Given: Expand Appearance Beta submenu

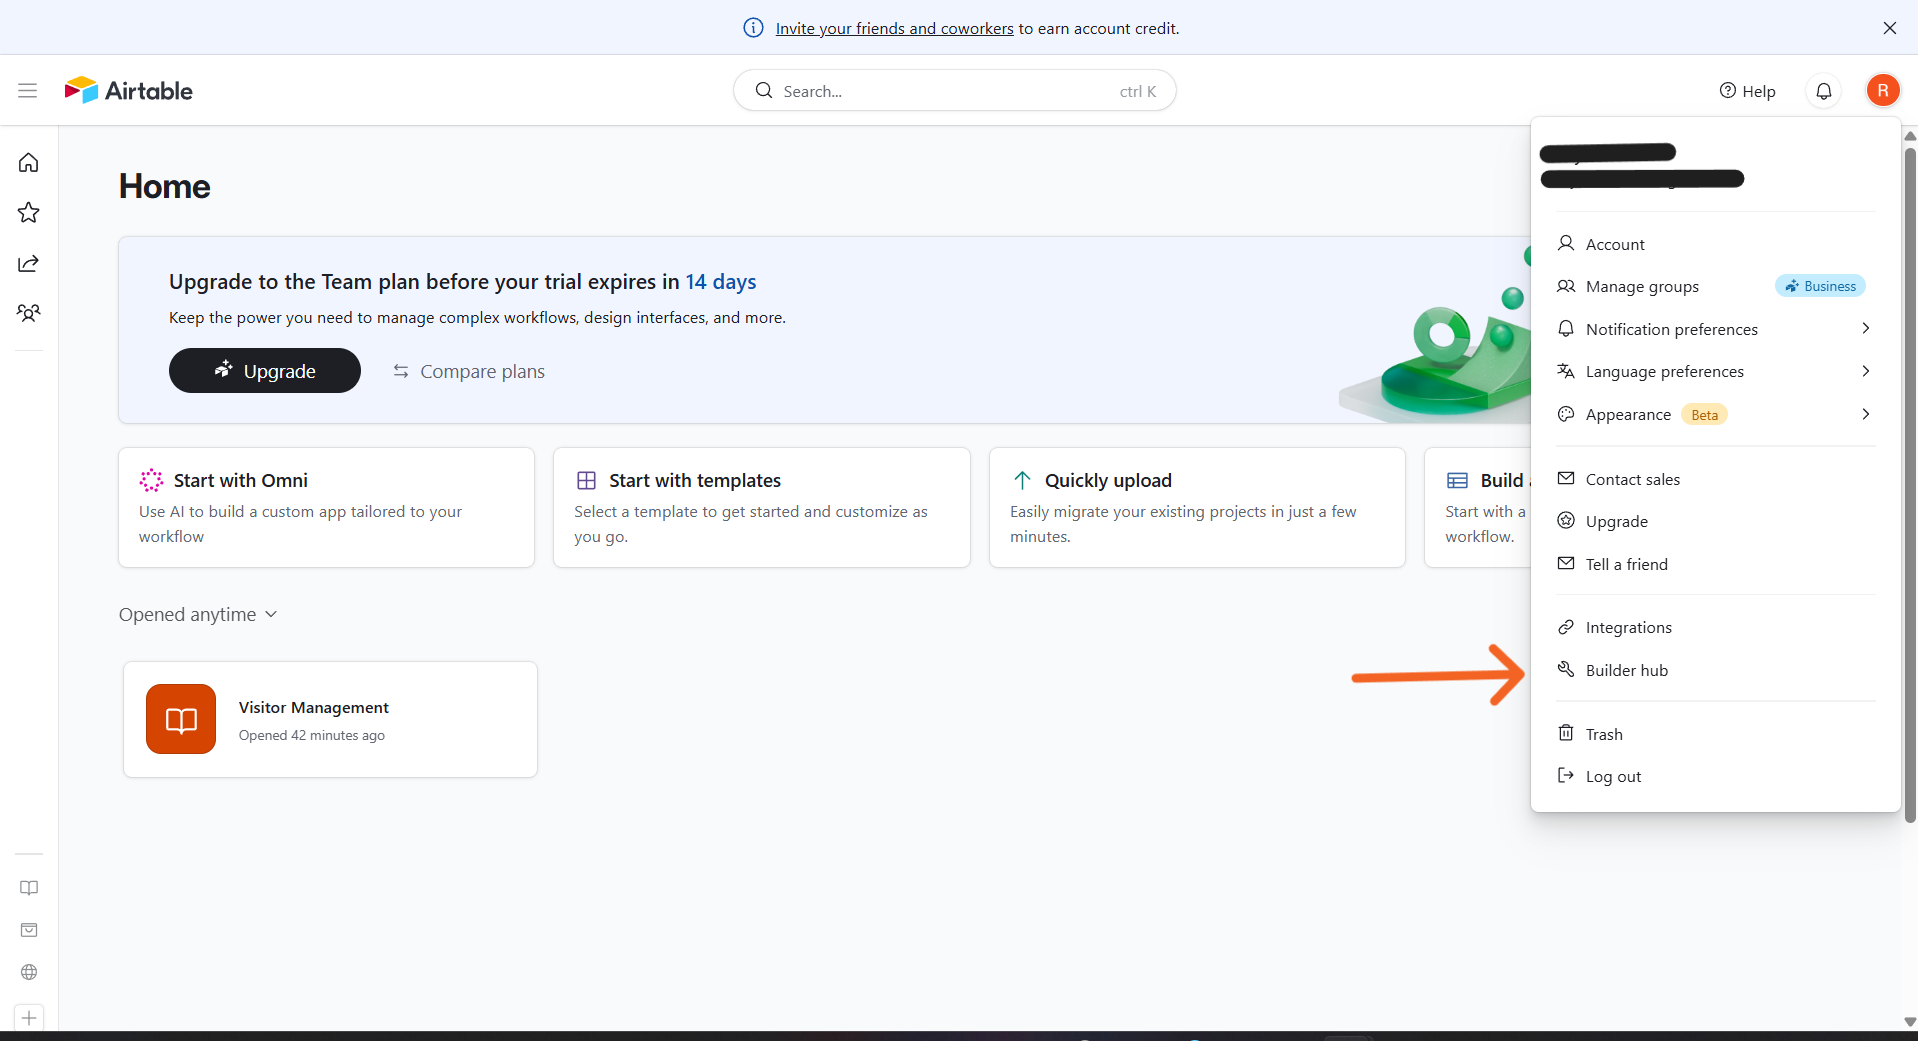Looking at the screenshot, I should tap(1715, 415).
